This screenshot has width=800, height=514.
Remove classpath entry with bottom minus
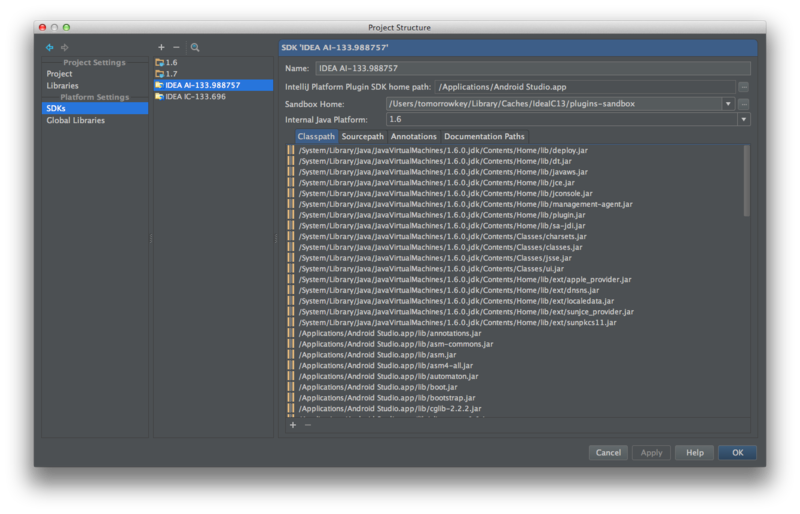[308, 425]
